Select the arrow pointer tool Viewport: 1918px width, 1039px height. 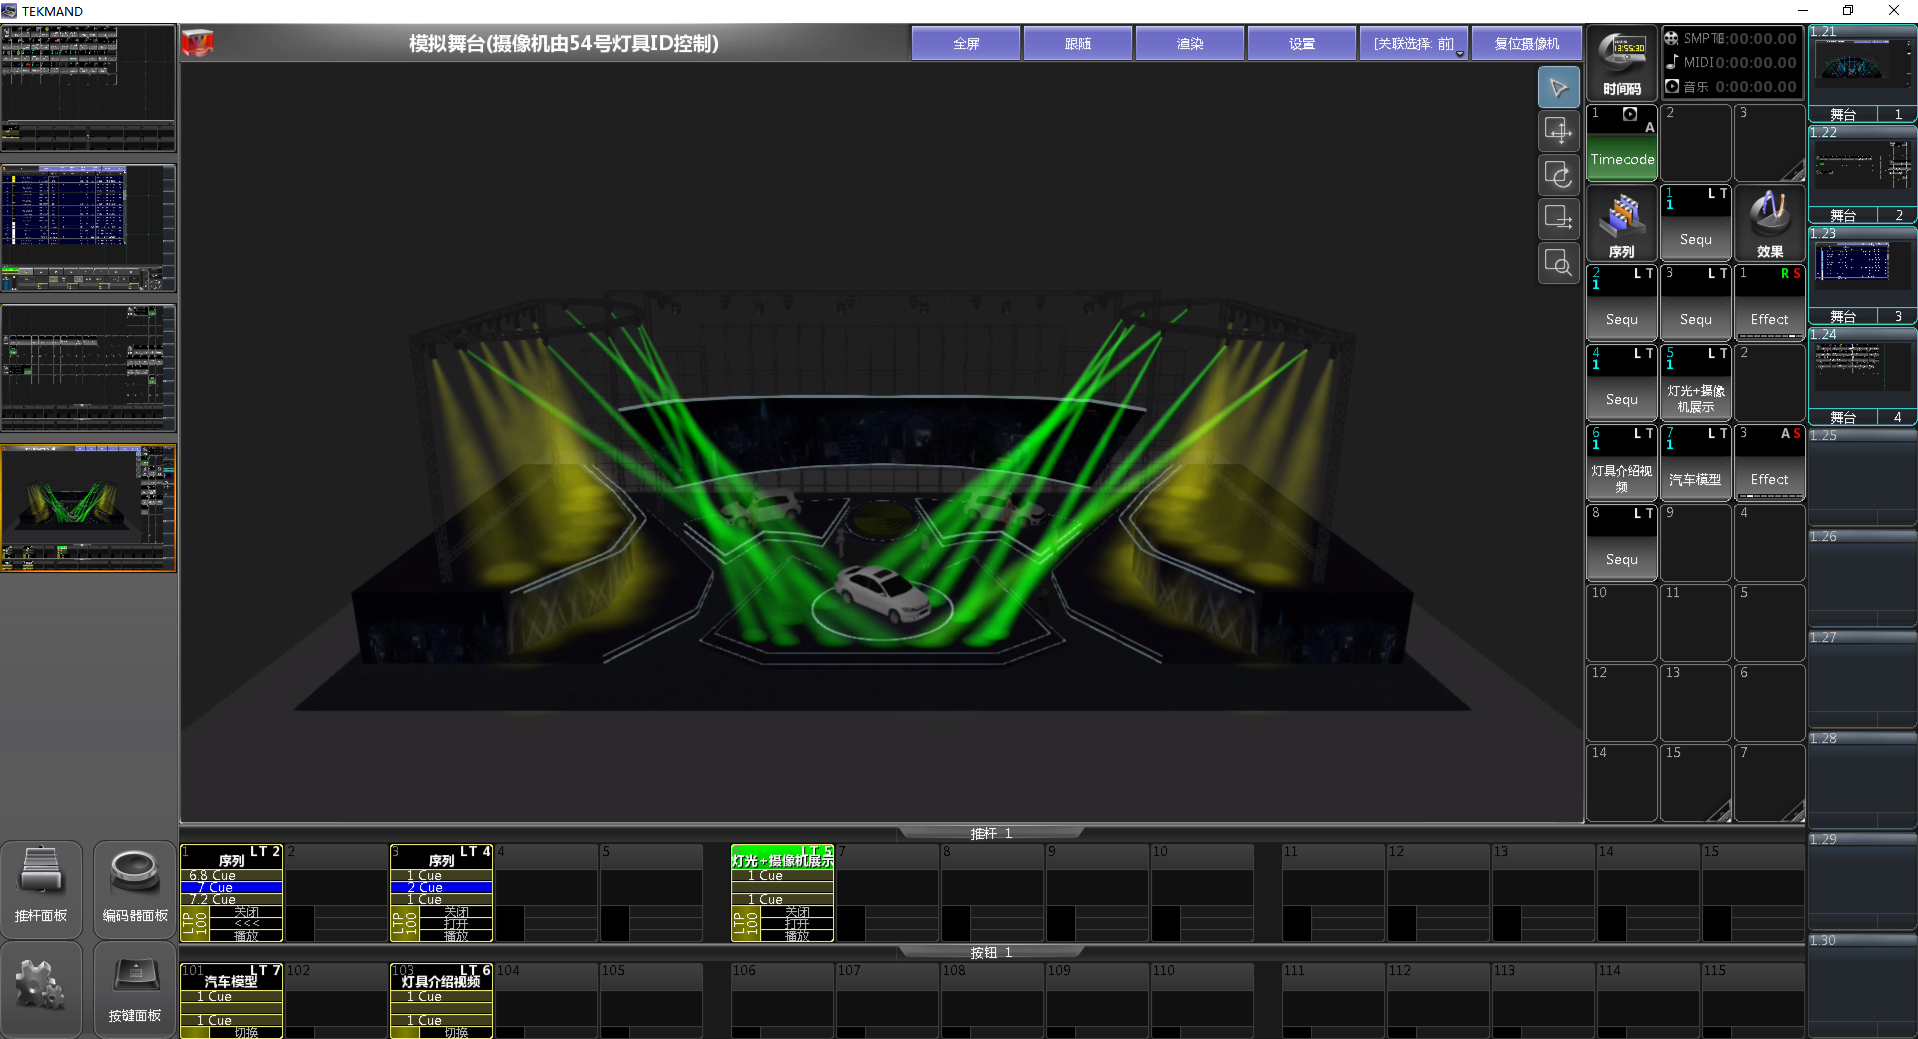(1558, 88)
